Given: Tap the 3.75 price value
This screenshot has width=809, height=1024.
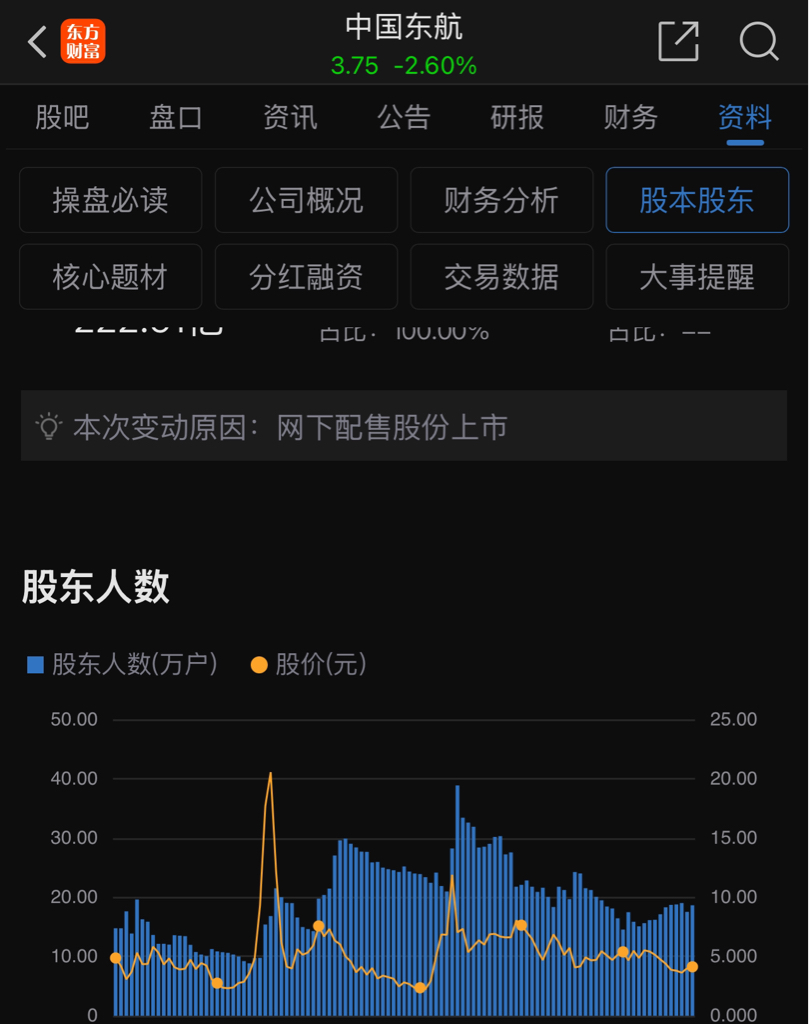Looking at the screenshot, I should [355, 66].
